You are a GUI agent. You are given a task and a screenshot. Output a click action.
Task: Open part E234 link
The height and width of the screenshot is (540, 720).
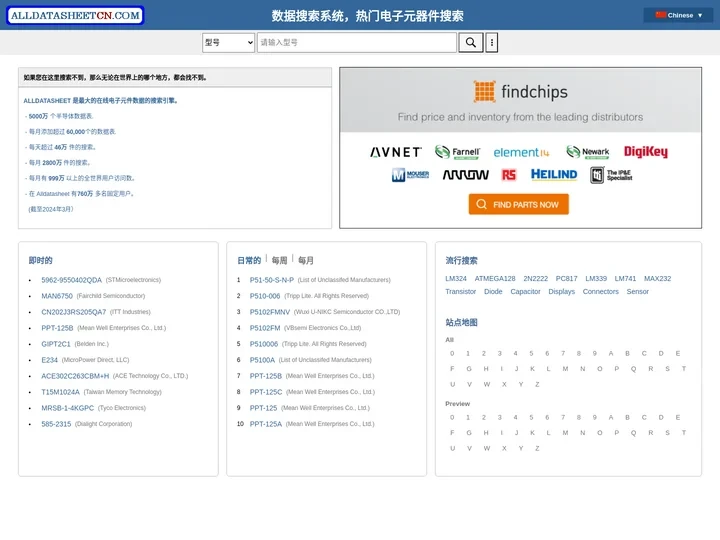tap(50, 360)
